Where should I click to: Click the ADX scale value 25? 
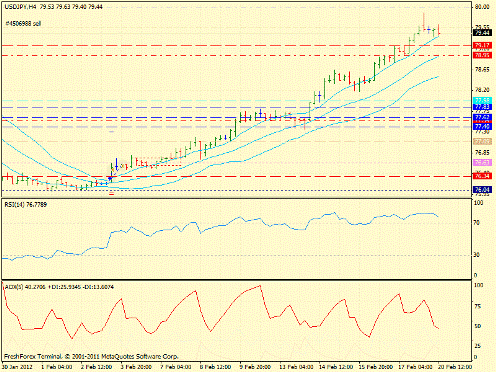coord(478,346)
